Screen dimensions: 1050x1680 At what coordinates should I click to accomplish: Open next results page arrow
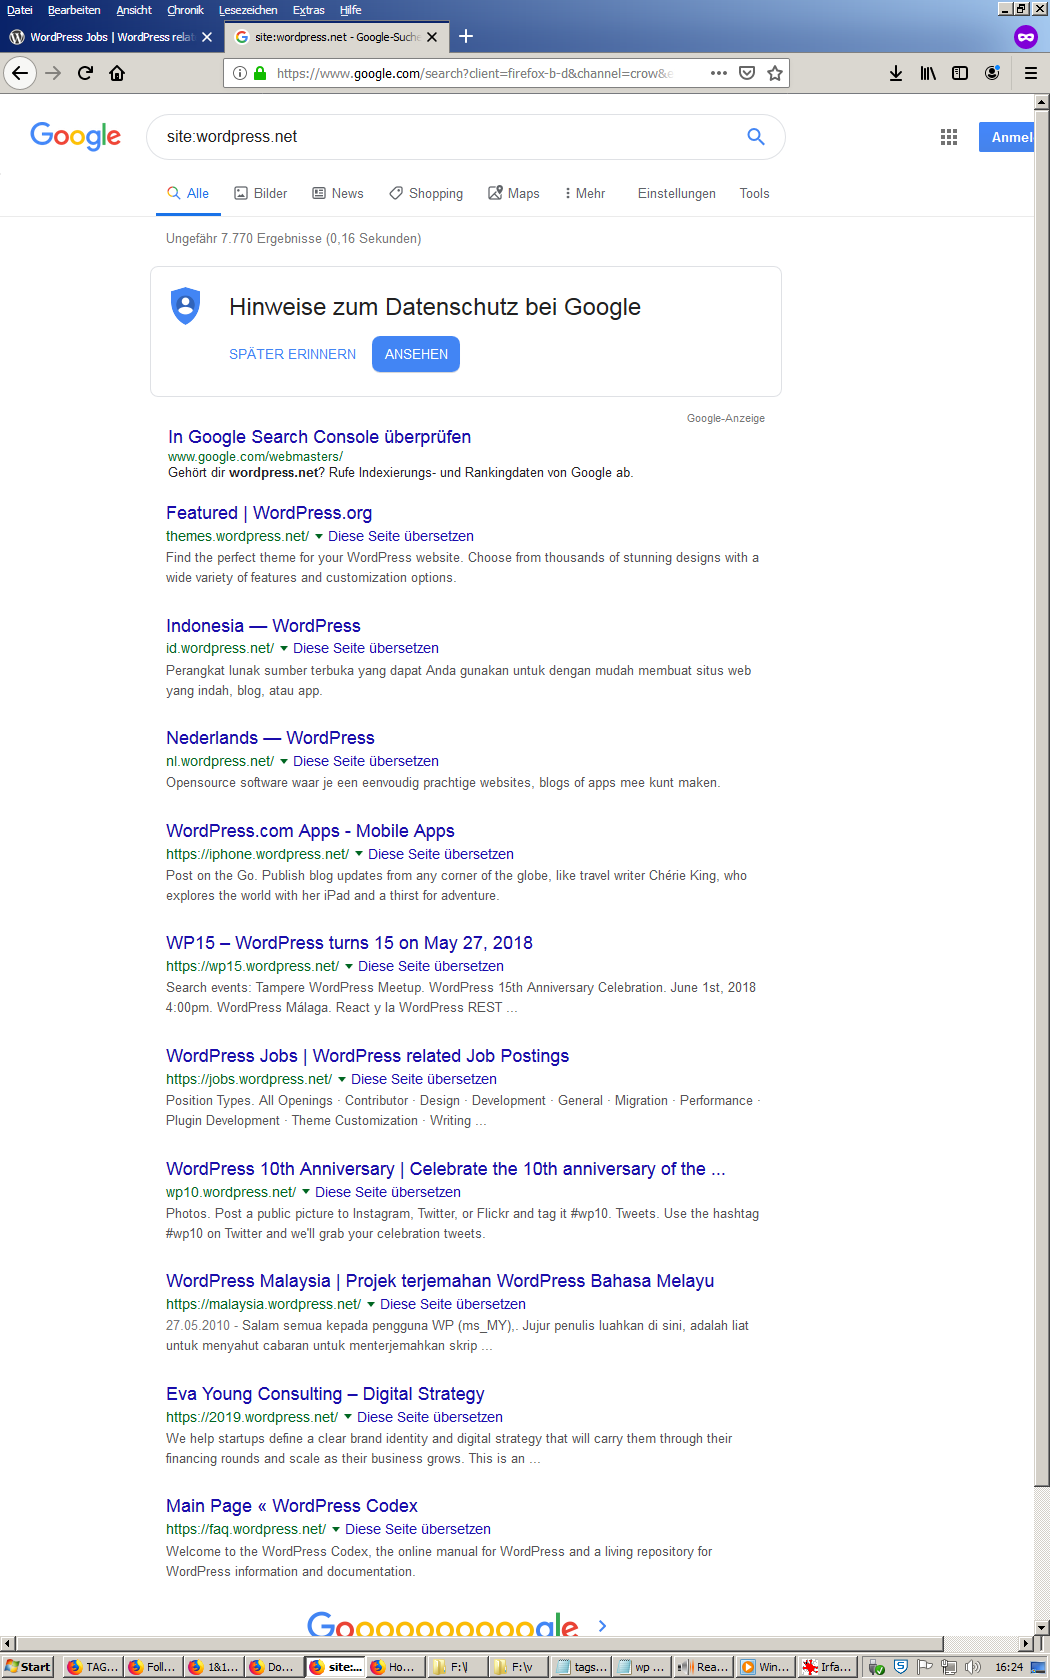pyautogui.click(x=602, y=1626)
